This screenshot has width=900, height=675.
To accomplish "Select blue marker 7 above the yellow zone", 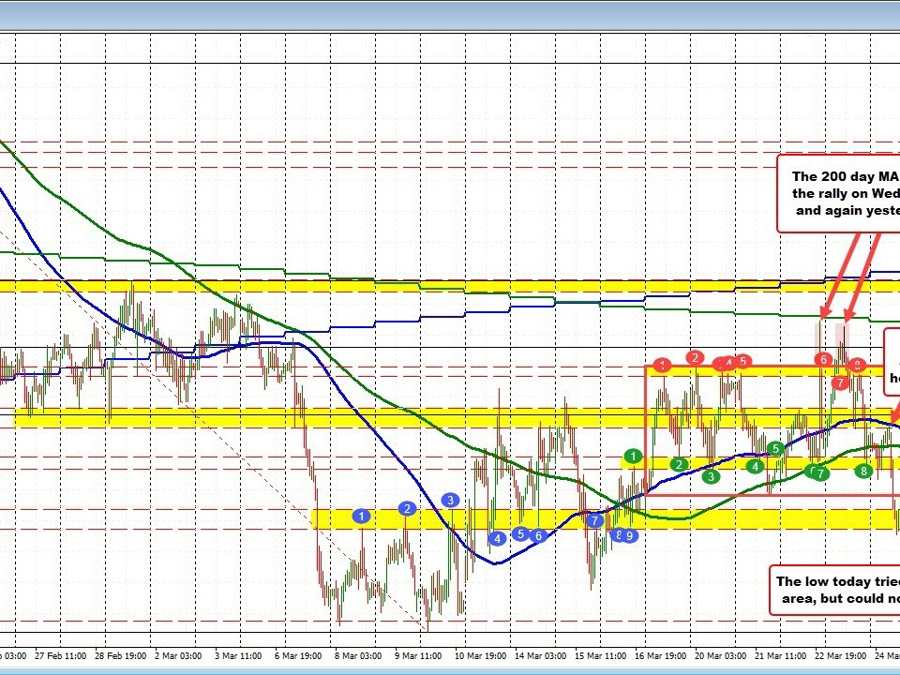I will tap(594, 521).
